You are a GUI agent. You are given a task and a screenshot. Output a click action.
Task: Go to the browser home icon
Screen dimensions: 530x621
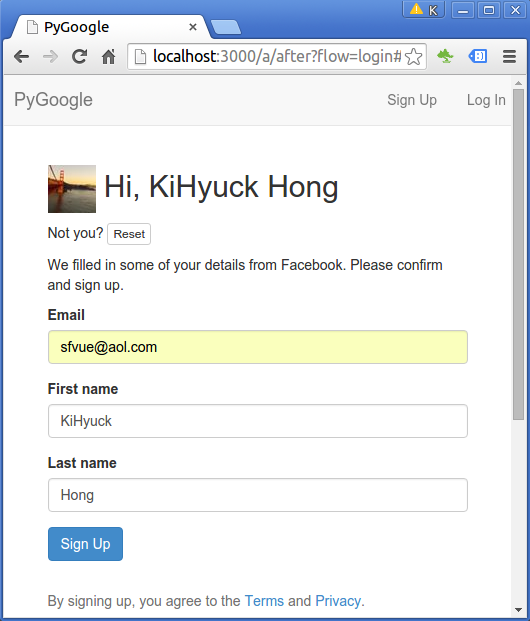click(108, 57)
